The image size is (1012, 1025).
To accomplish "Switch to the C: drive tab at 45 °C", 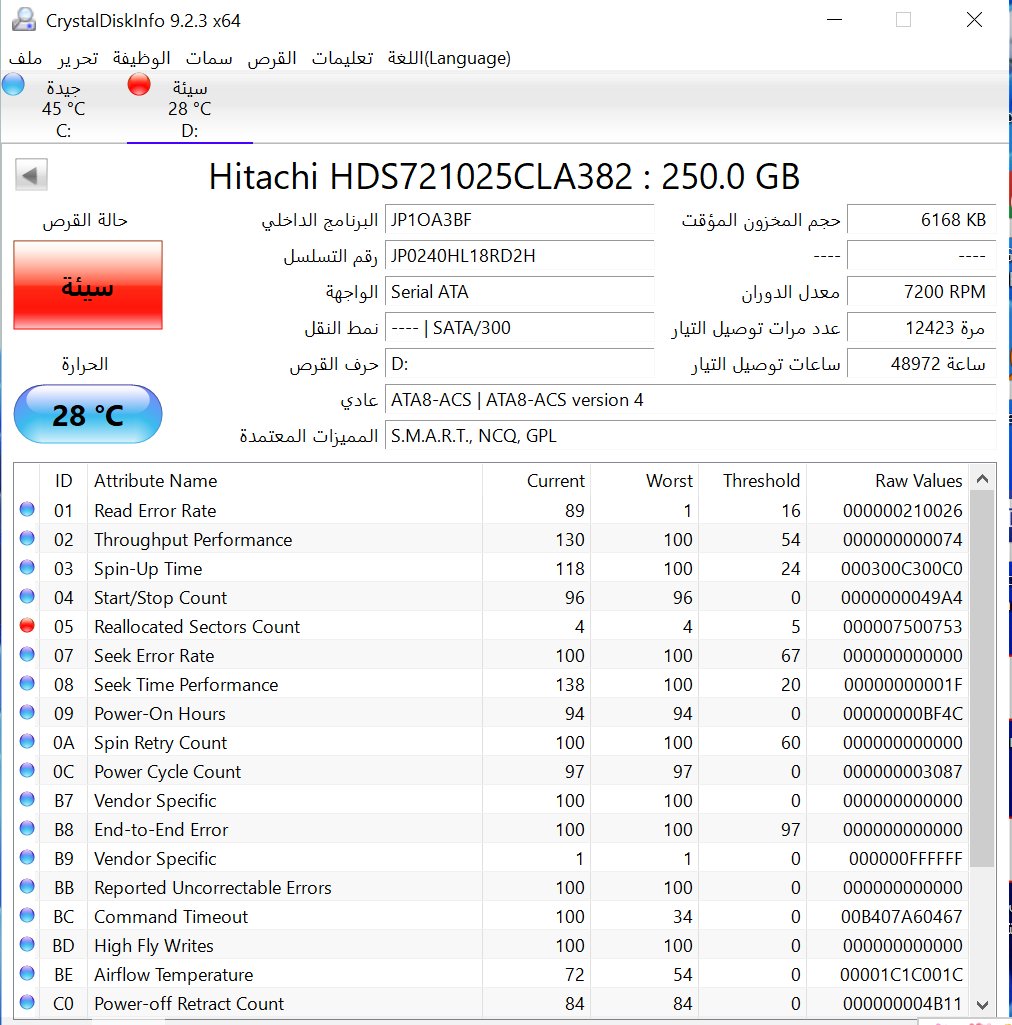I will [x=63, y=108].
